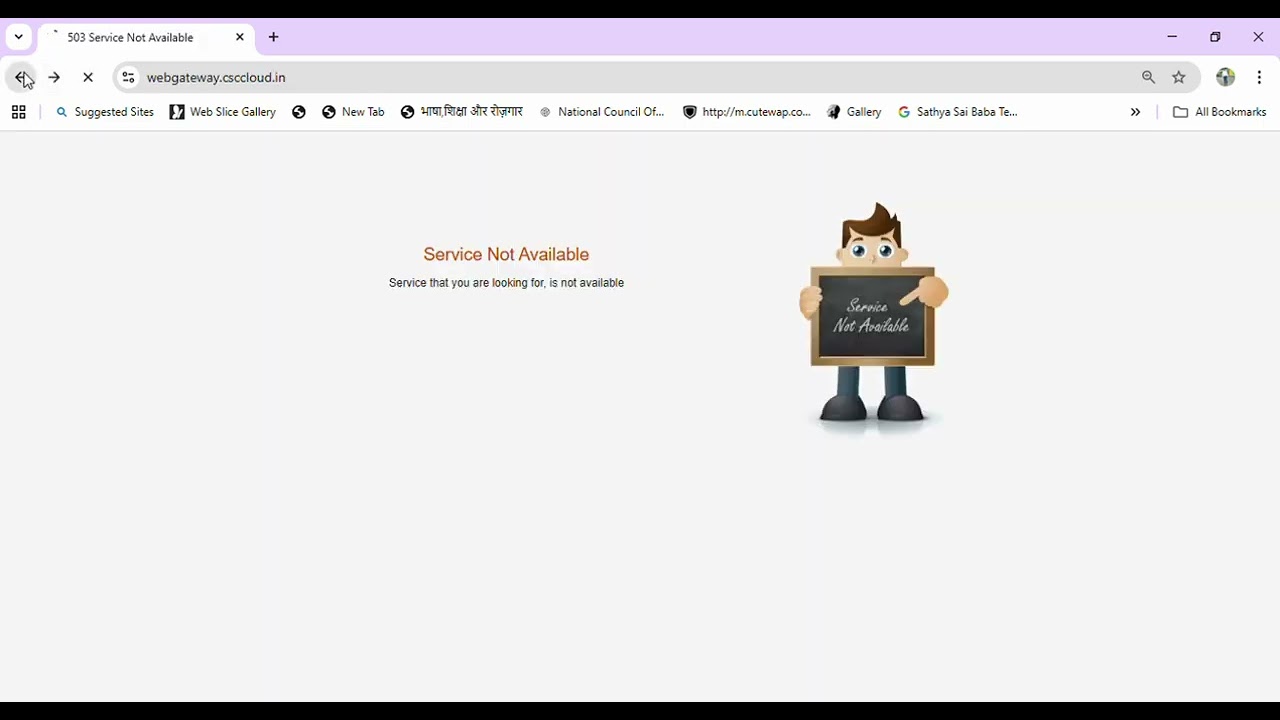Expand hidden bookmarks with double chevron

click(1135, 112)
